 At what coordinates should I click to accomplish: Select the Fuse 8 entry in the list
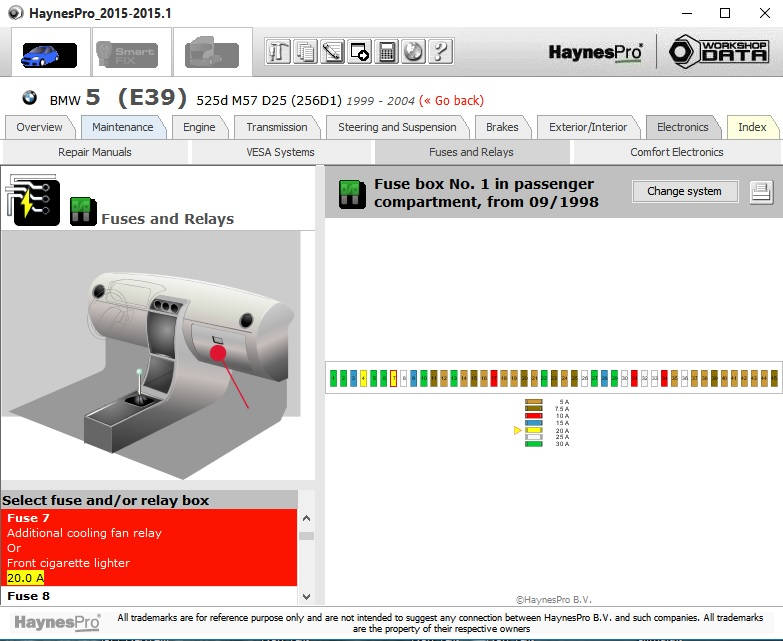tap(150, 596)
